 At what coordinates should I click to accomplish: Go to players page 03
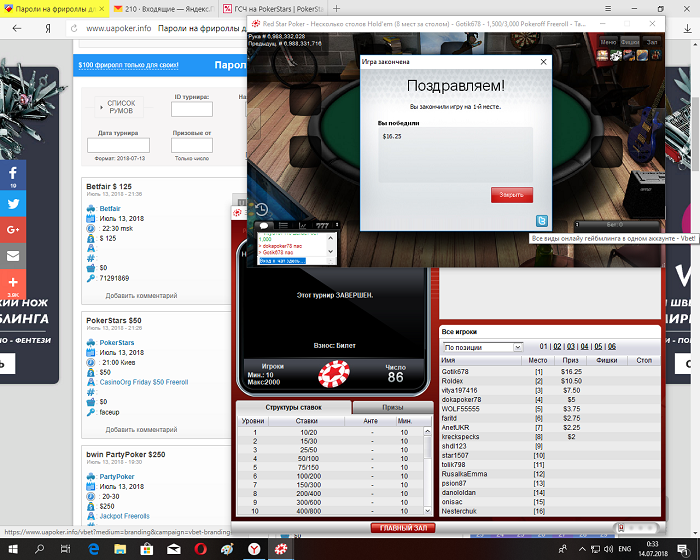point(571,347)
